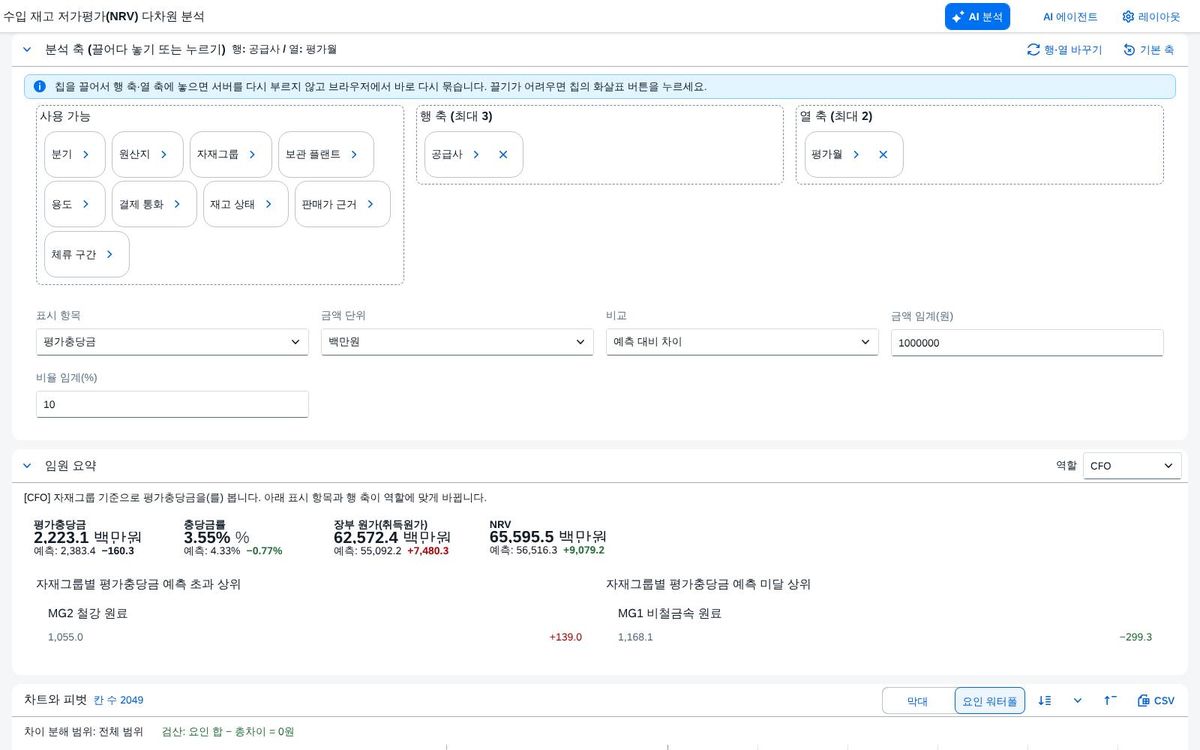Screen dimensions: 1200x750
Task: Click the −299.3 variance value
Action: click(1135, 637)
